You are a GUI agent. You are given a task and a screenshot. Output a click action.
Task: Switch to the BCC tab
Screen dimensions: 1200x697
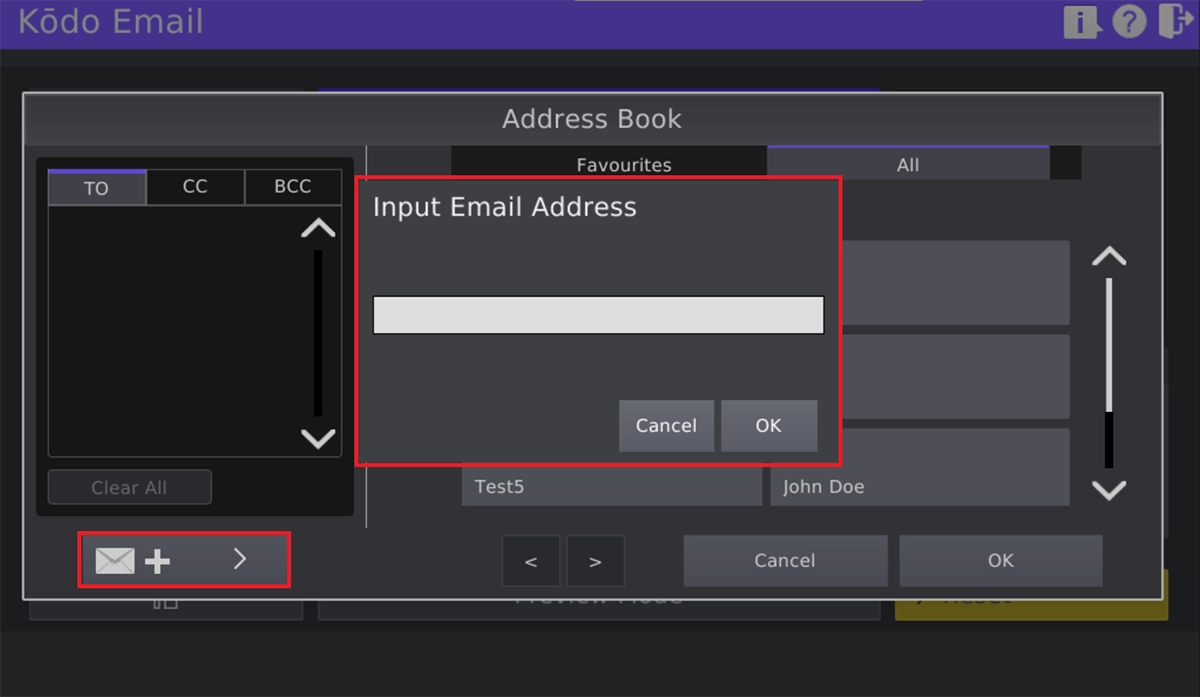293,187
